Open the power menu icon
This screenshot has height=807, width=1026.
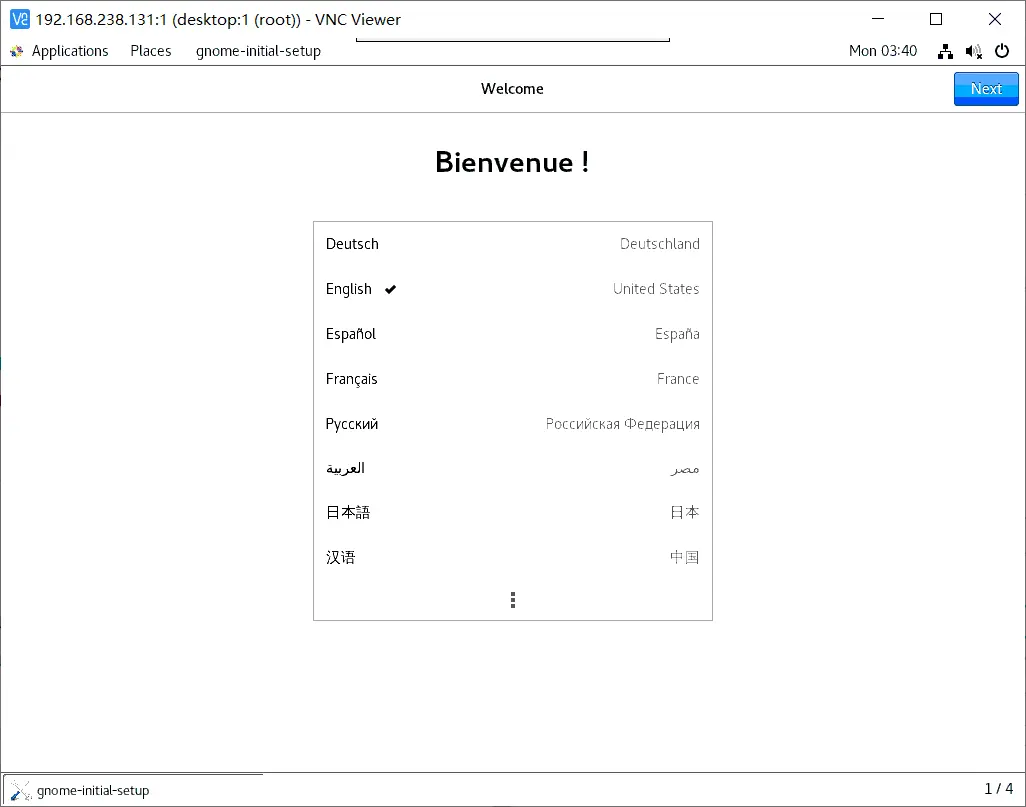click(x=1002, y=51)
